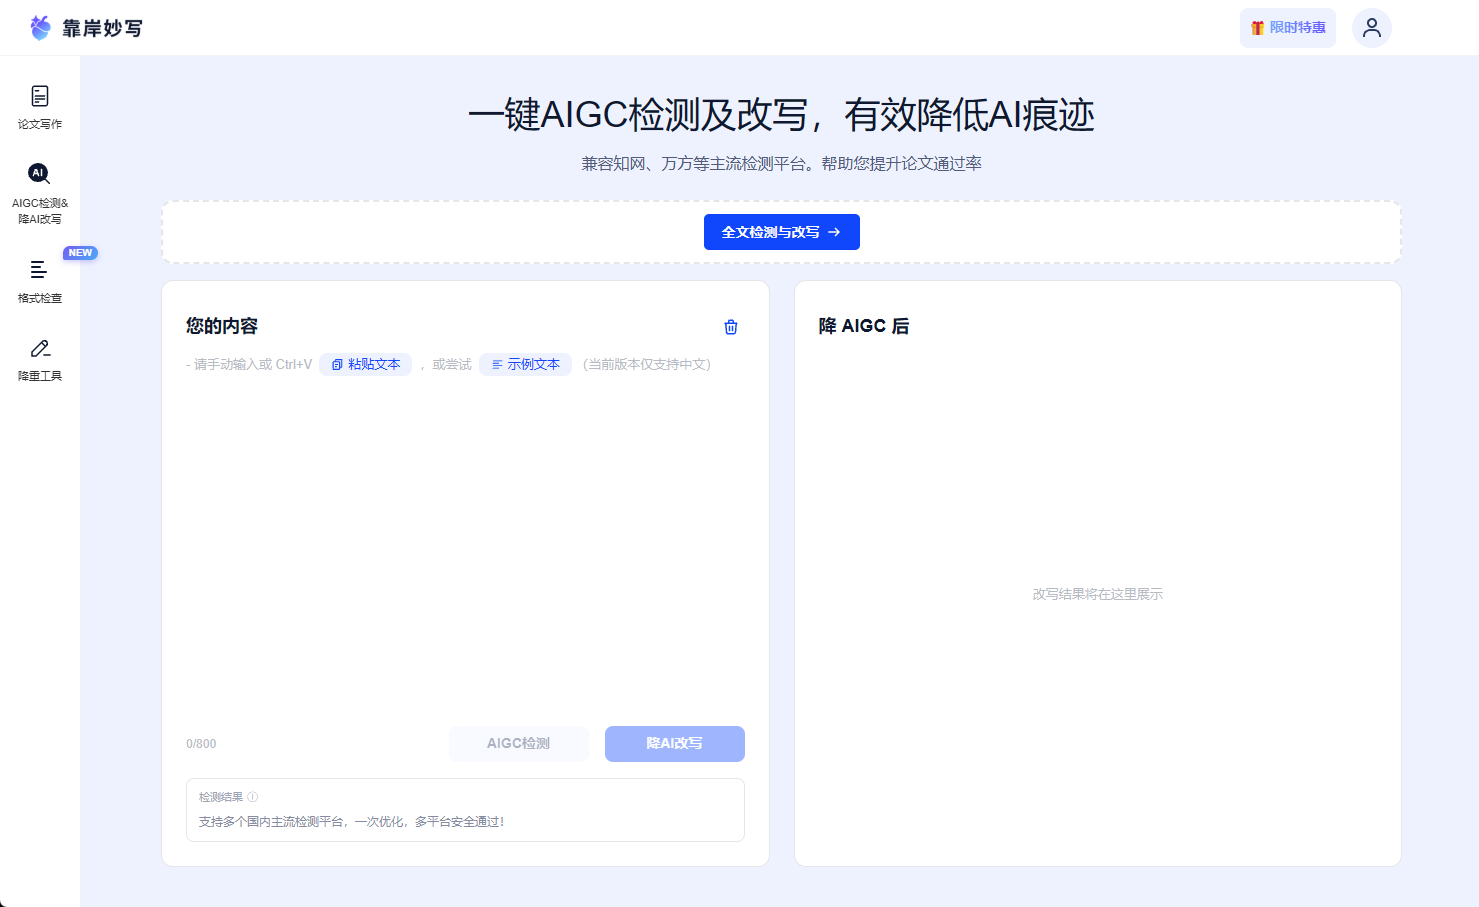This screenshot has height=907, width=1479.
Task: Open the 论文写作 sidebar tool
Action: (x=40, y=108)
